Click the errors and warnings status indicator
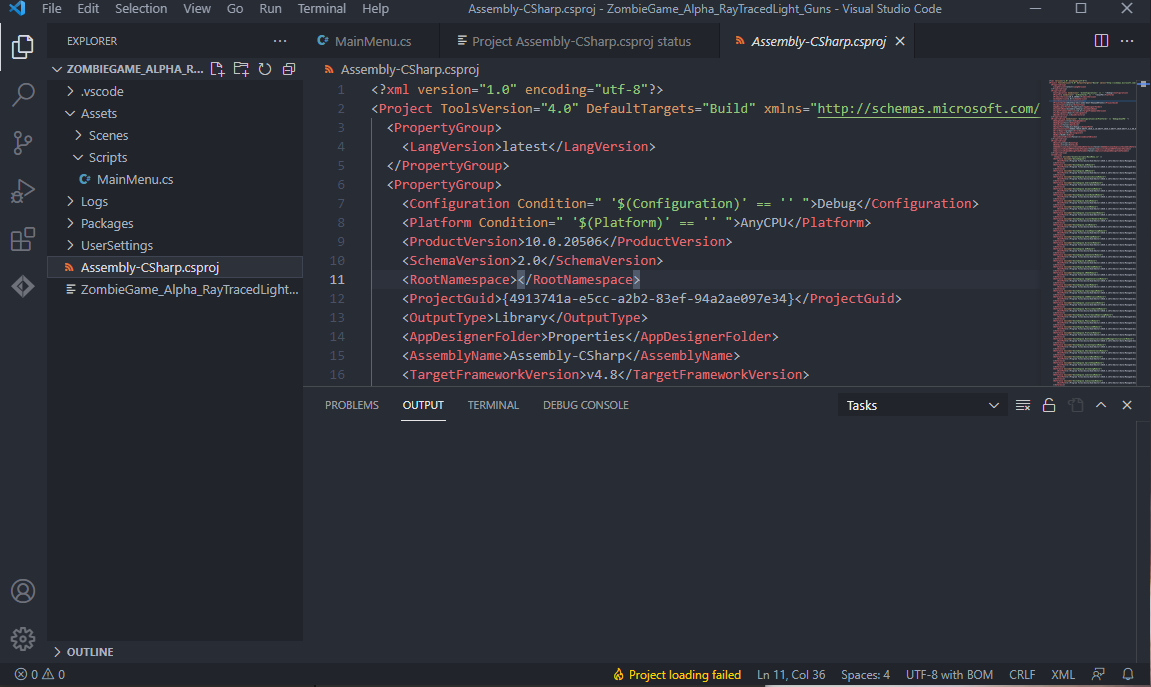This screenshot has height=687, width=1151. pos(40,675)
